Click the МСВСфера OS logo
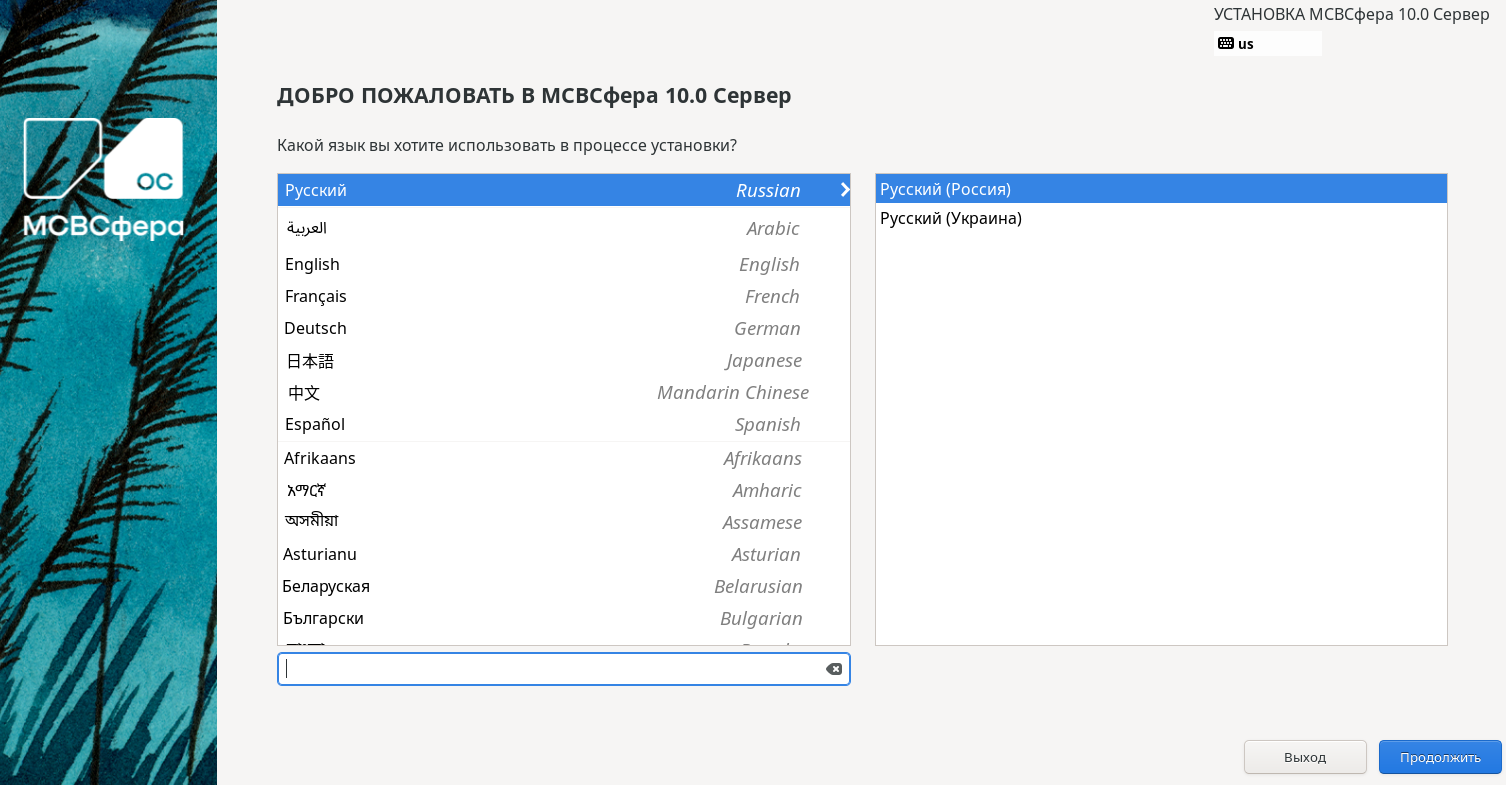Screen dimensions: 1506x785 [104, 179]
